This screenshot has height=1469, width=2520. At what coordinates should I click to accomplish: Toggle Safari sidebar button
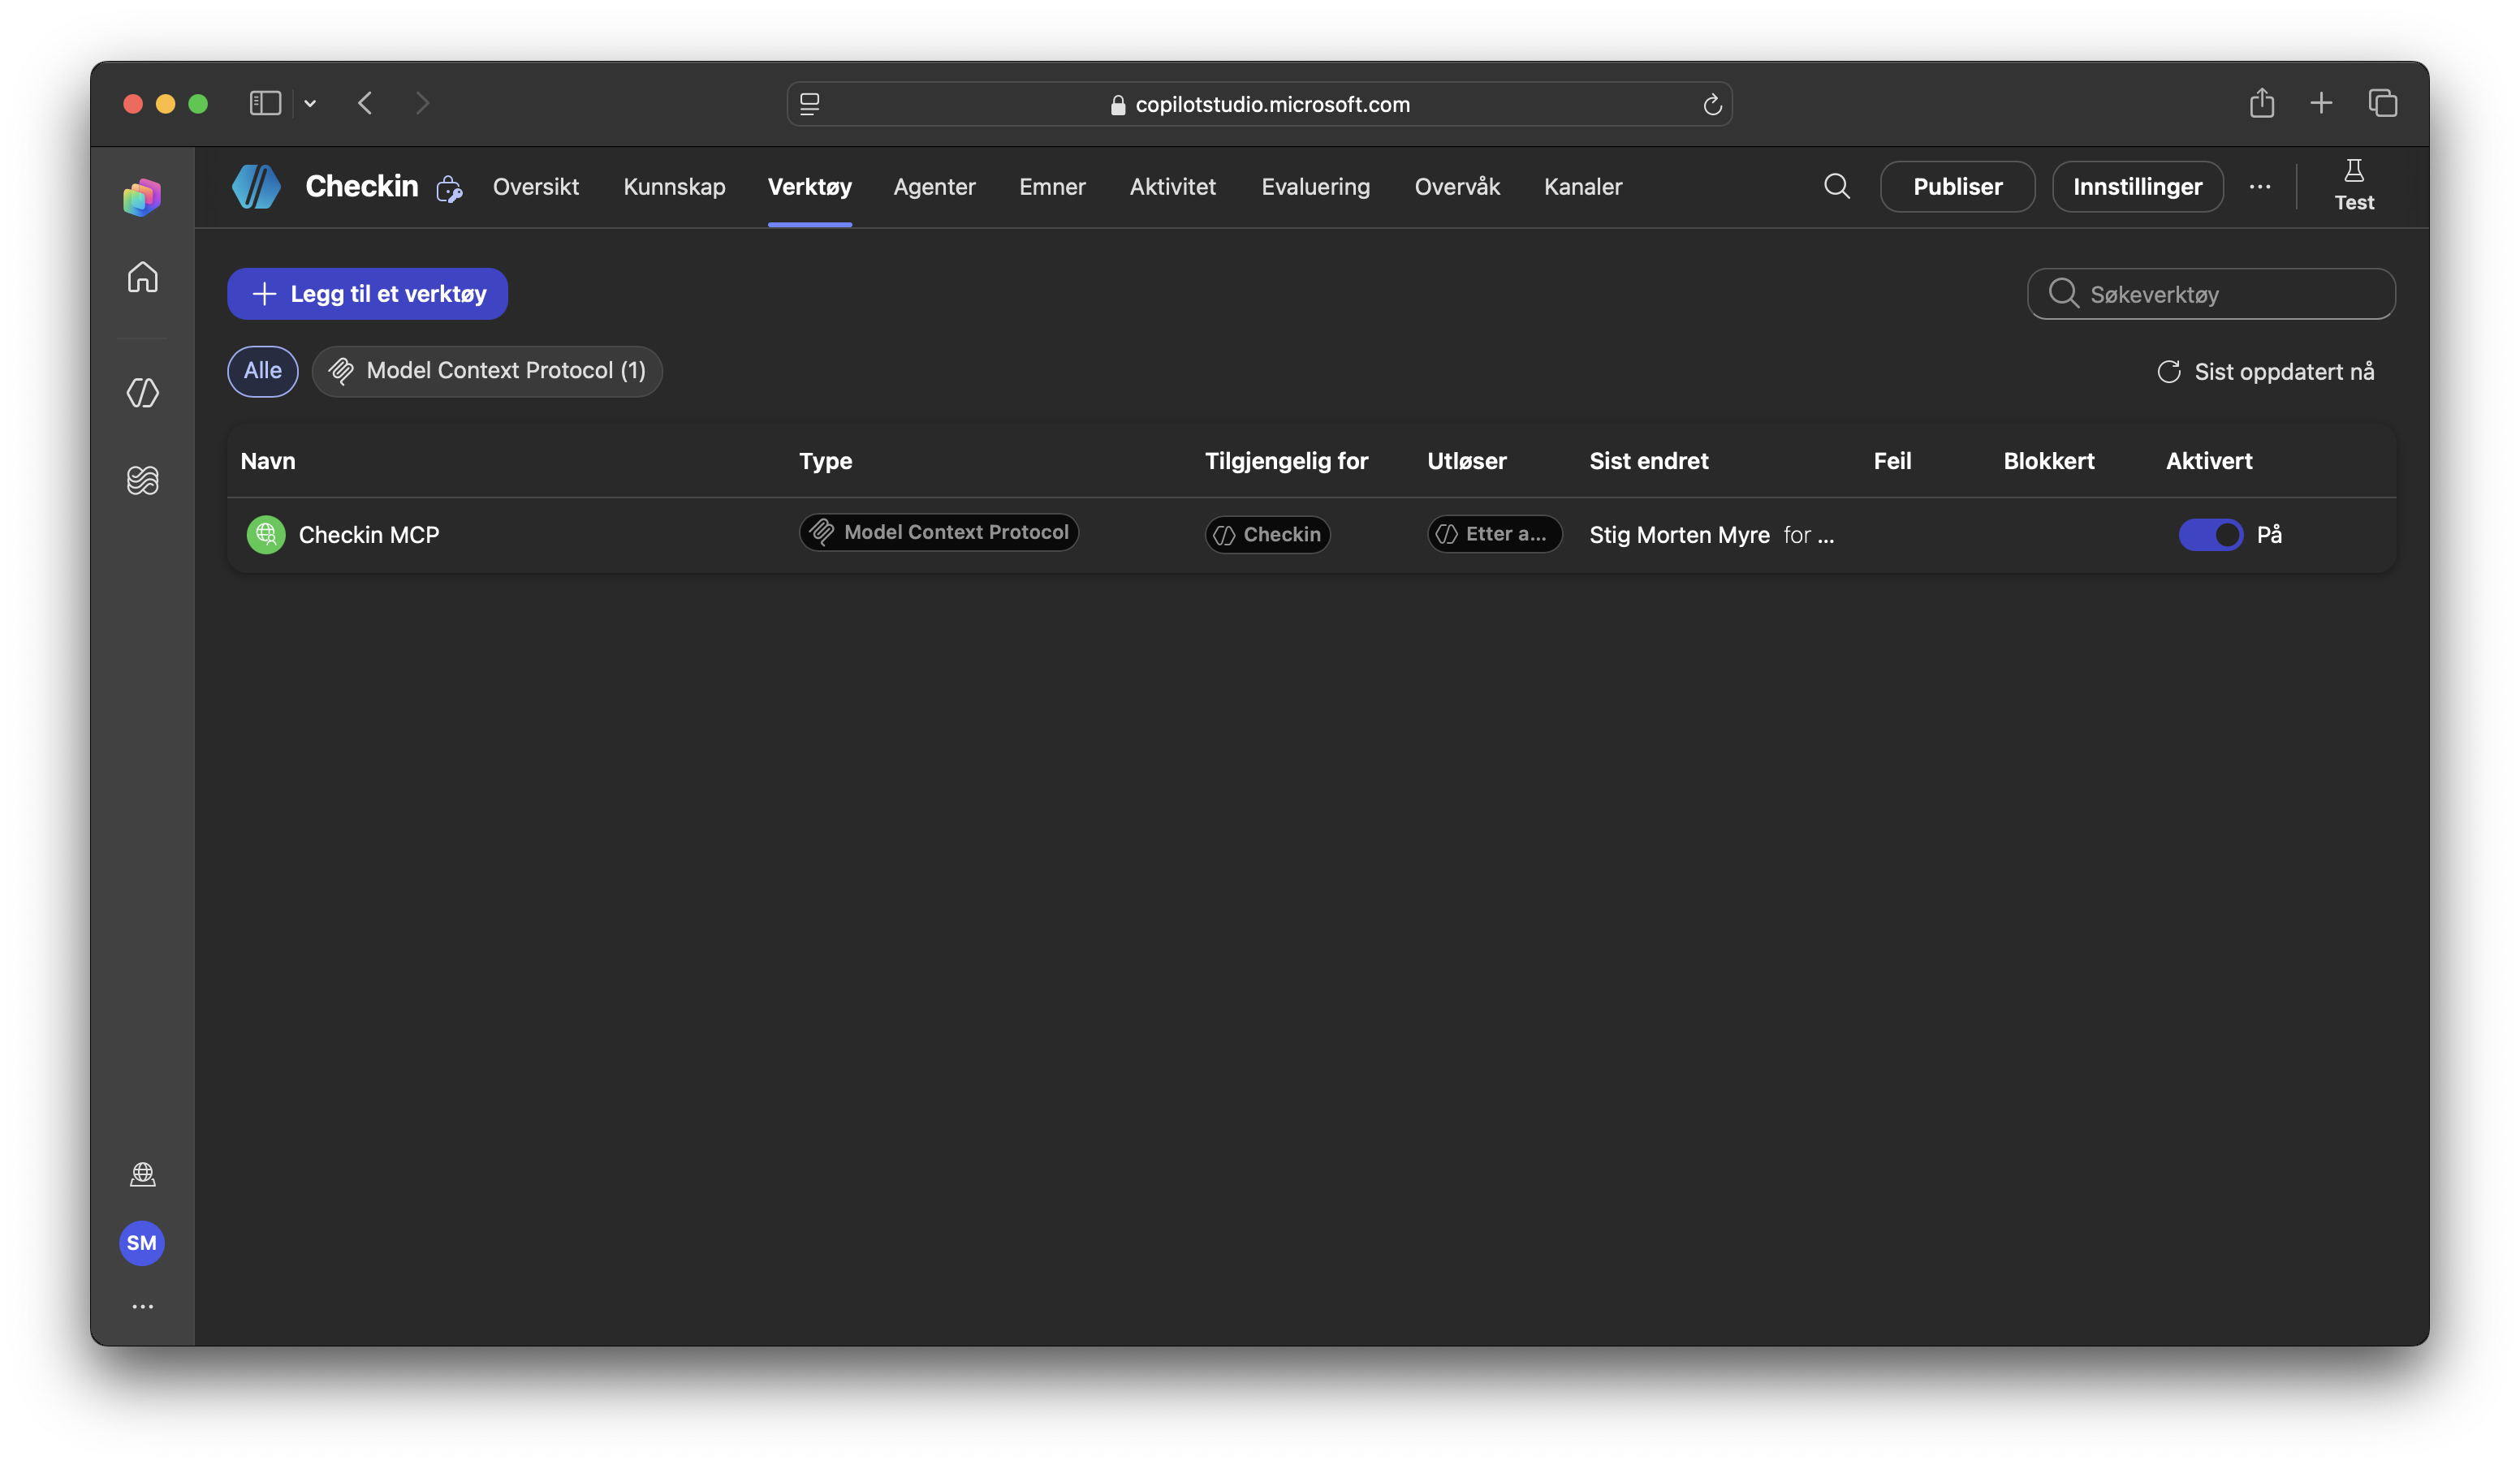[x=265, y=103]
